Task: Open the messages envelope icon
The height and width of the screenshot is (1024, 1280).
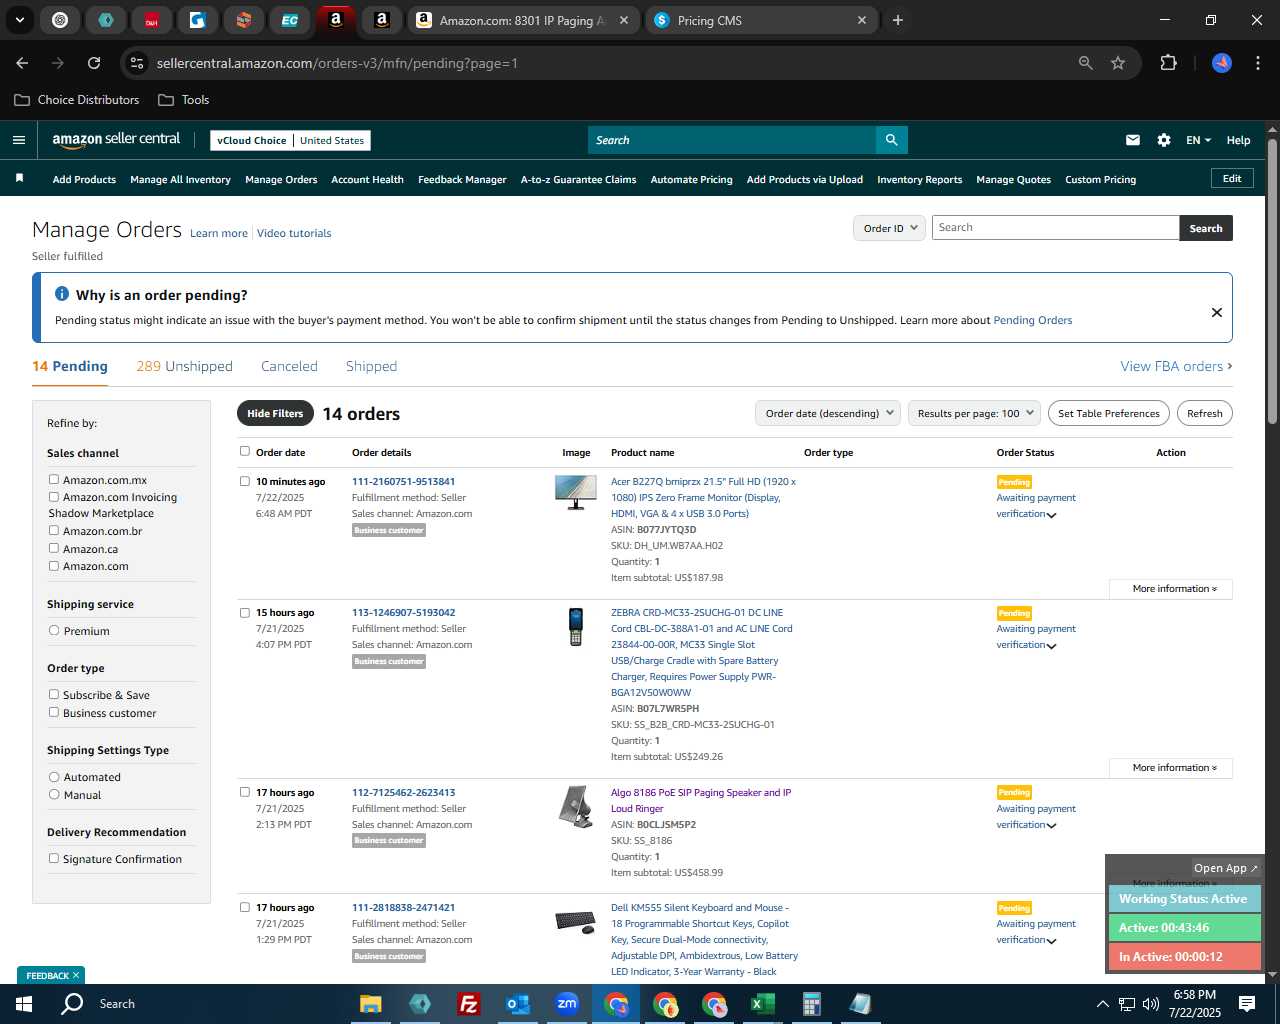Action: (x=1133, y=140)
